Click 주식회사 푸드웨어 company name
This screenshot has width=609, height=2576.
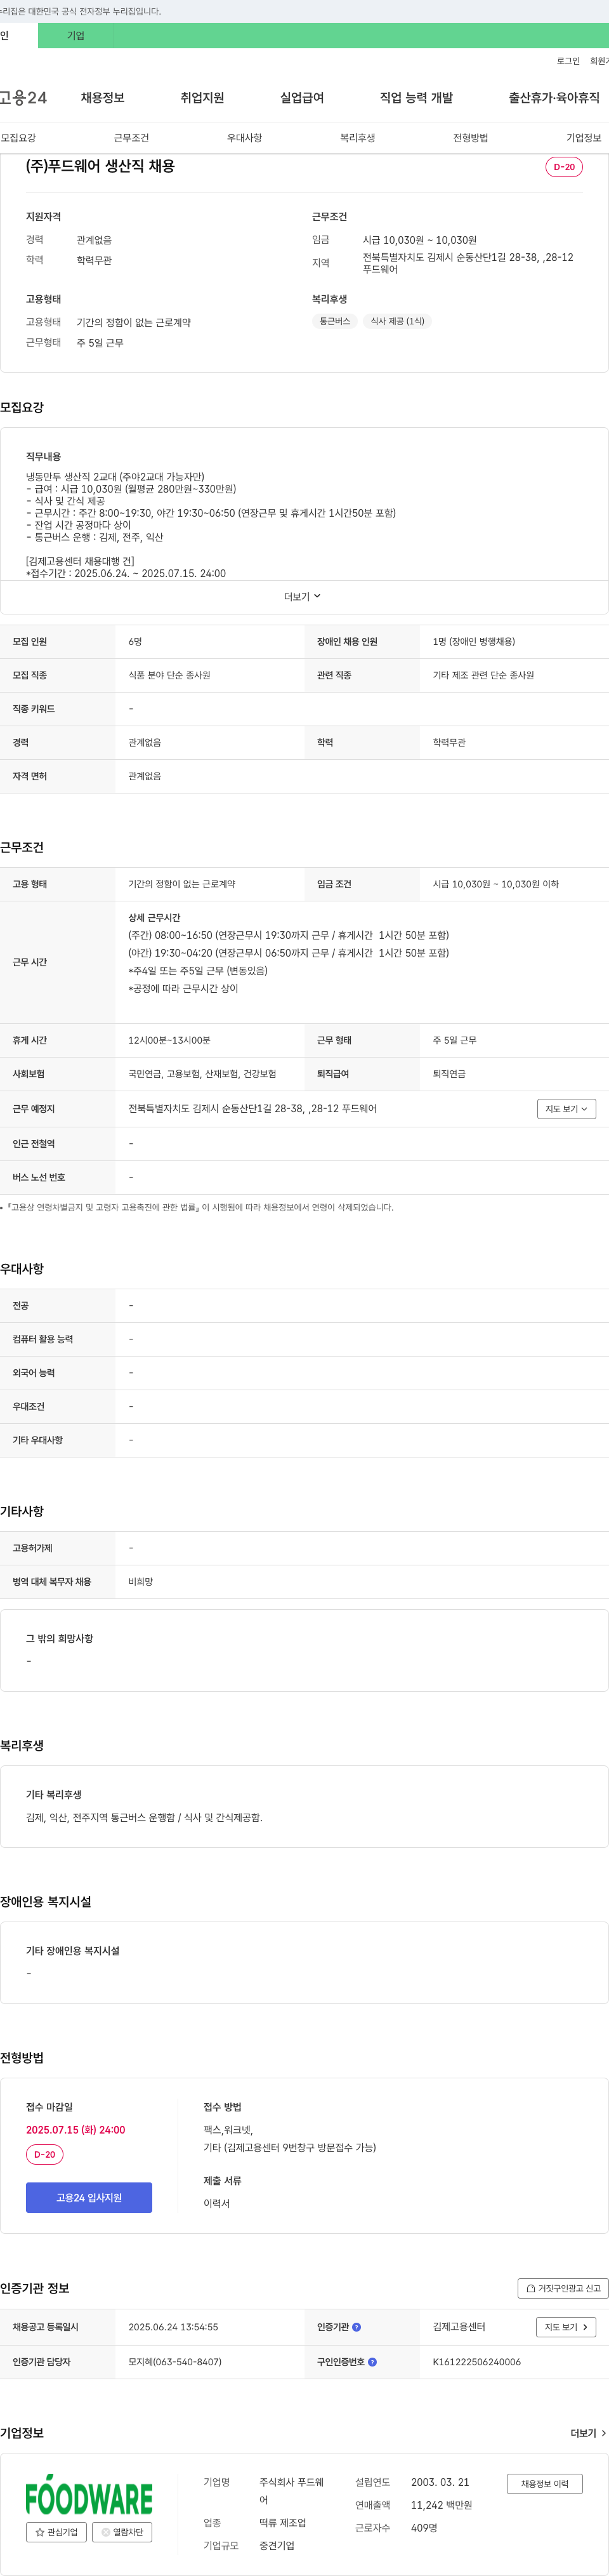[x=291, y=2491]
